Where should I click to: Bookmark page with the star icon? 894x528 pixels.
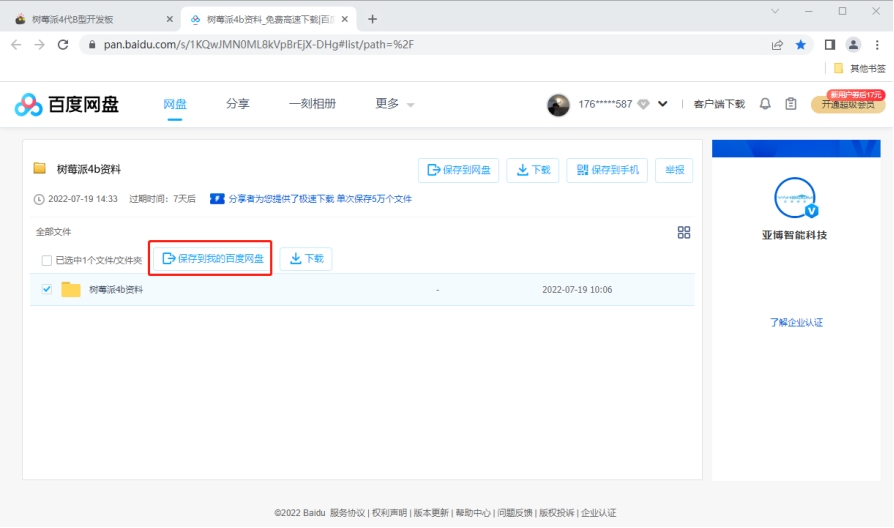point(801,45)
